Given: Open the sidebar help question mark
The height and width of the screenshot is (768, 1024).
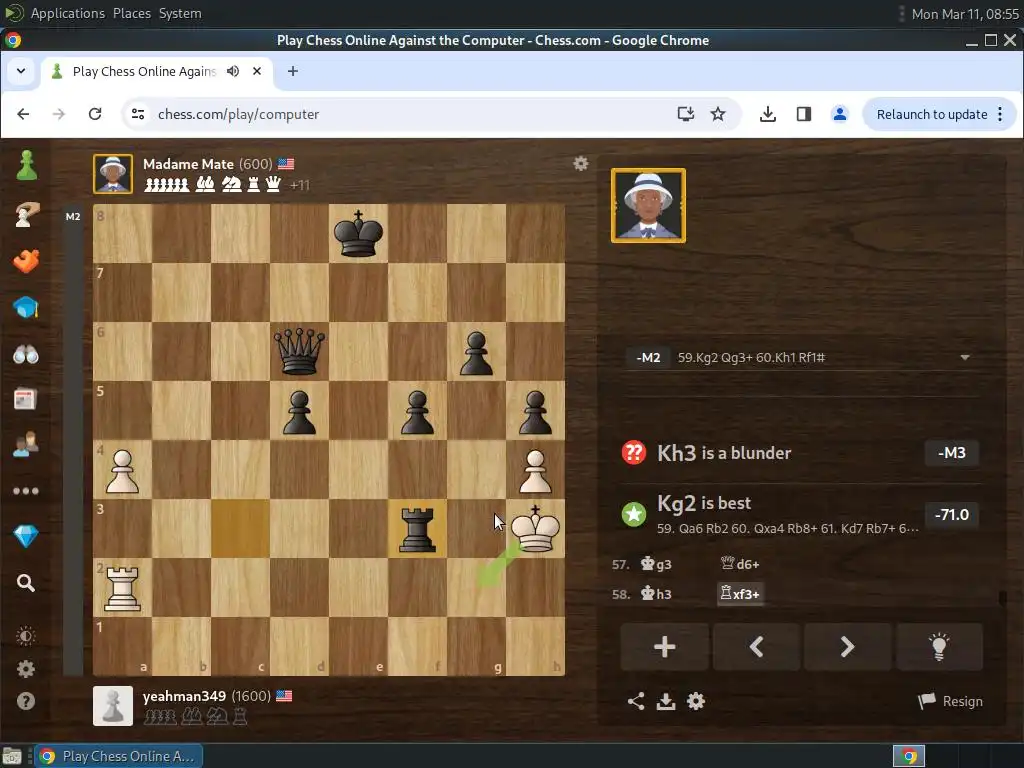Looking at the screenshot, I should coord(26,701).
